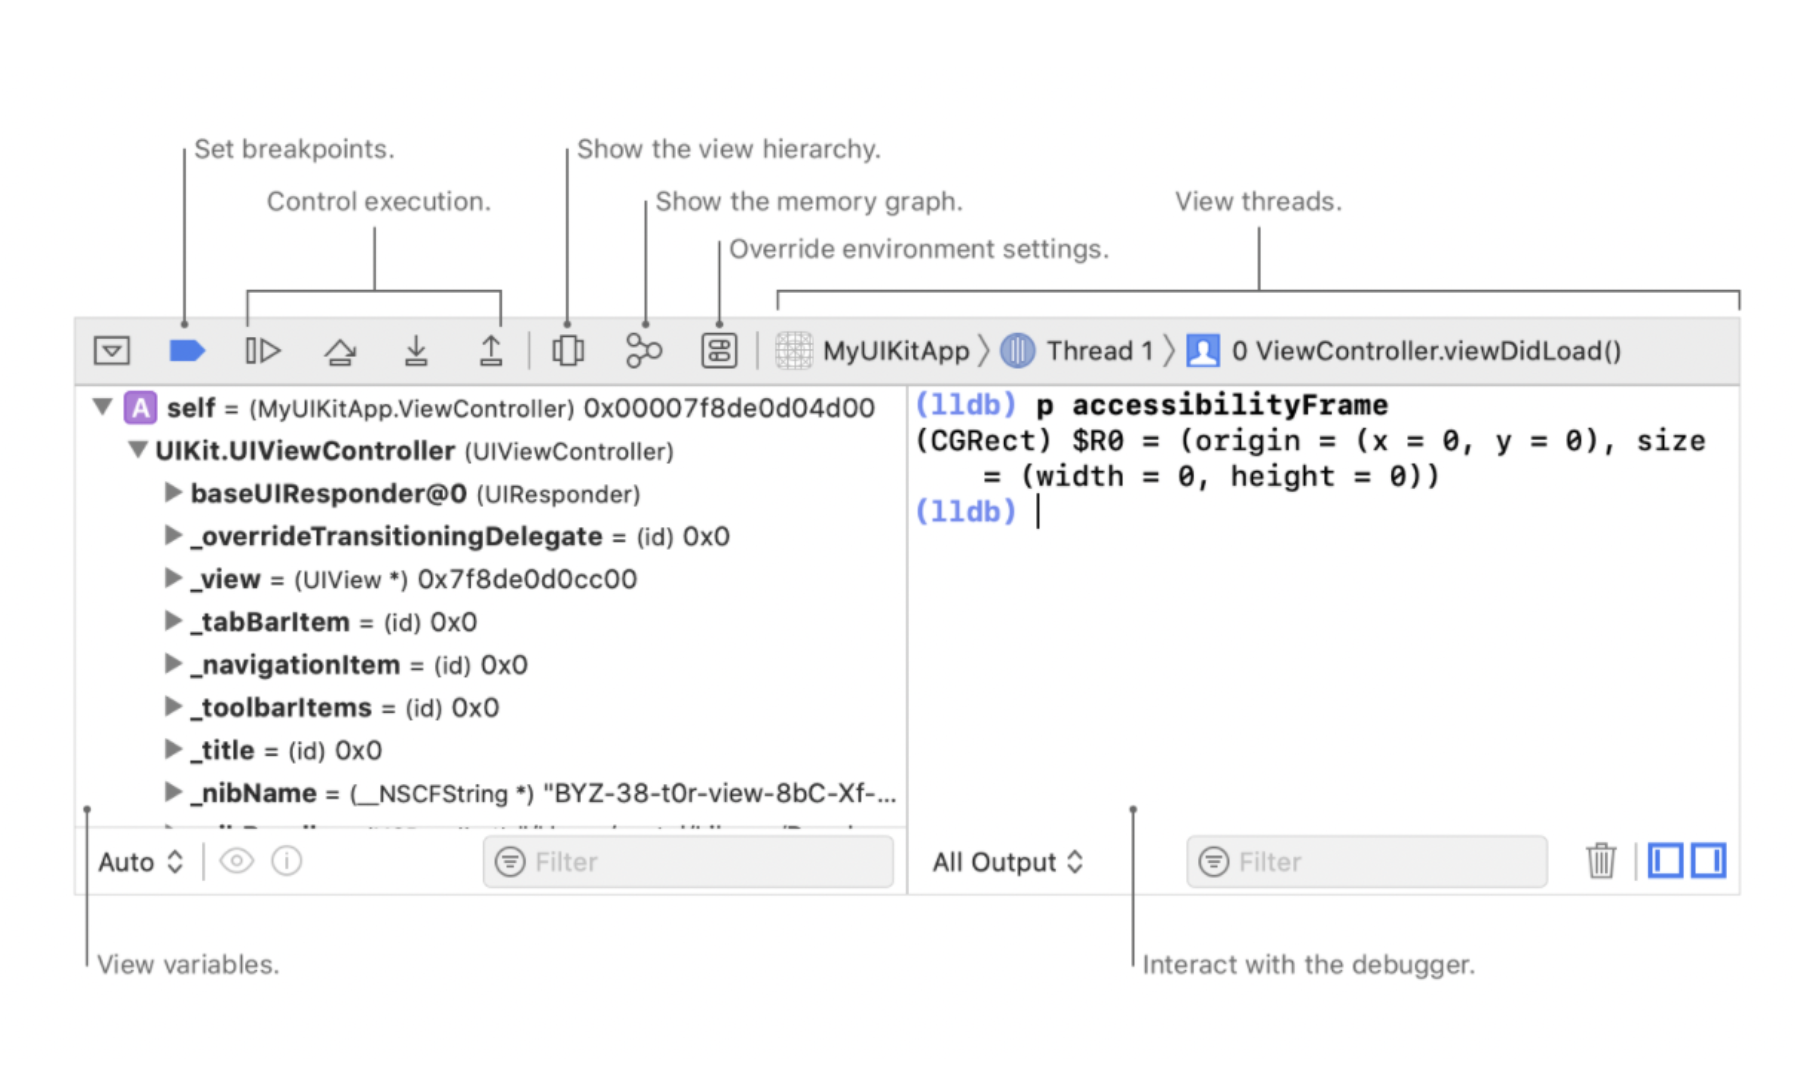Expand baseUIResponder@0 entry
Image resolution: width=1808 pixels, height=1088 pixels.
point(173,492)
